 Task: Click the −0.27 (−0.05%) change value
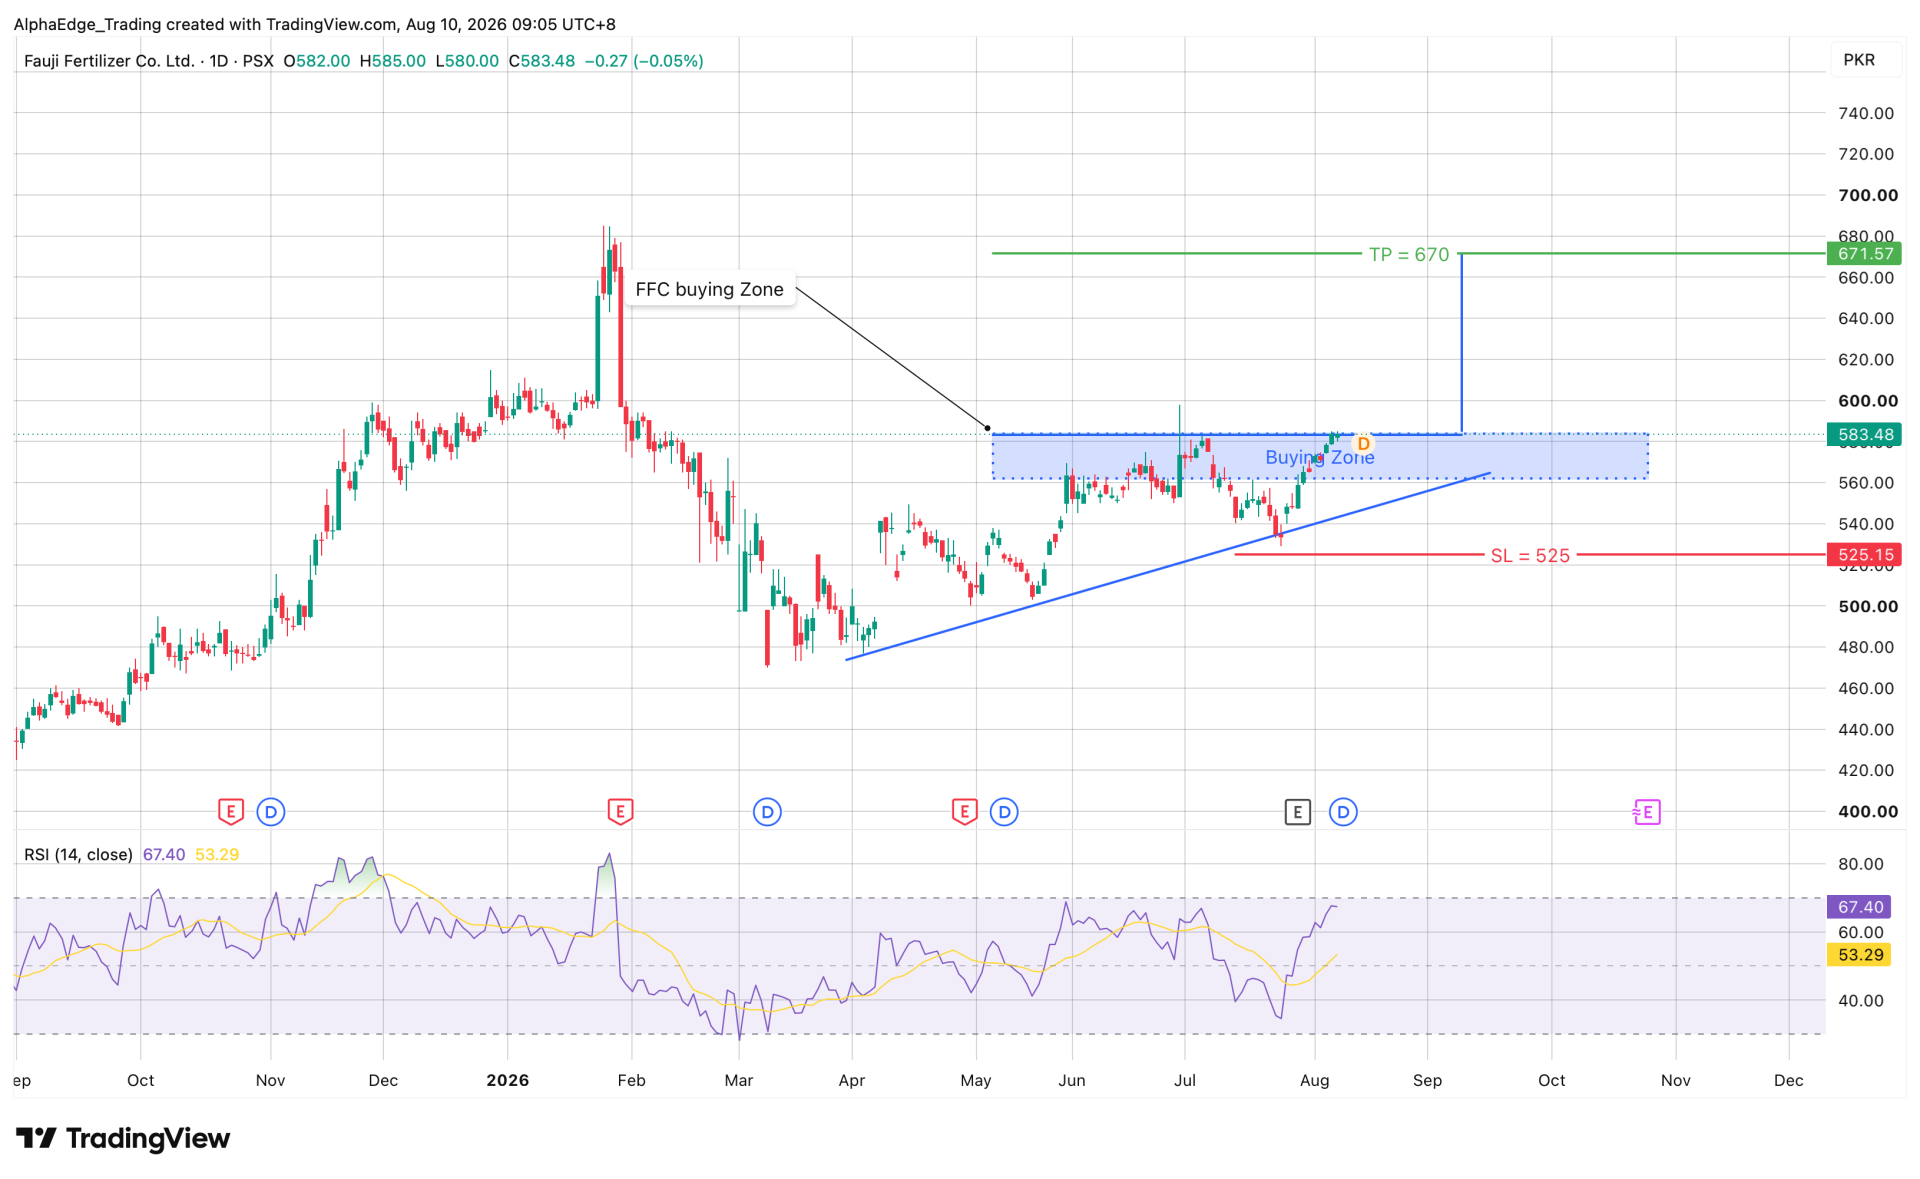tap(644, 61)
